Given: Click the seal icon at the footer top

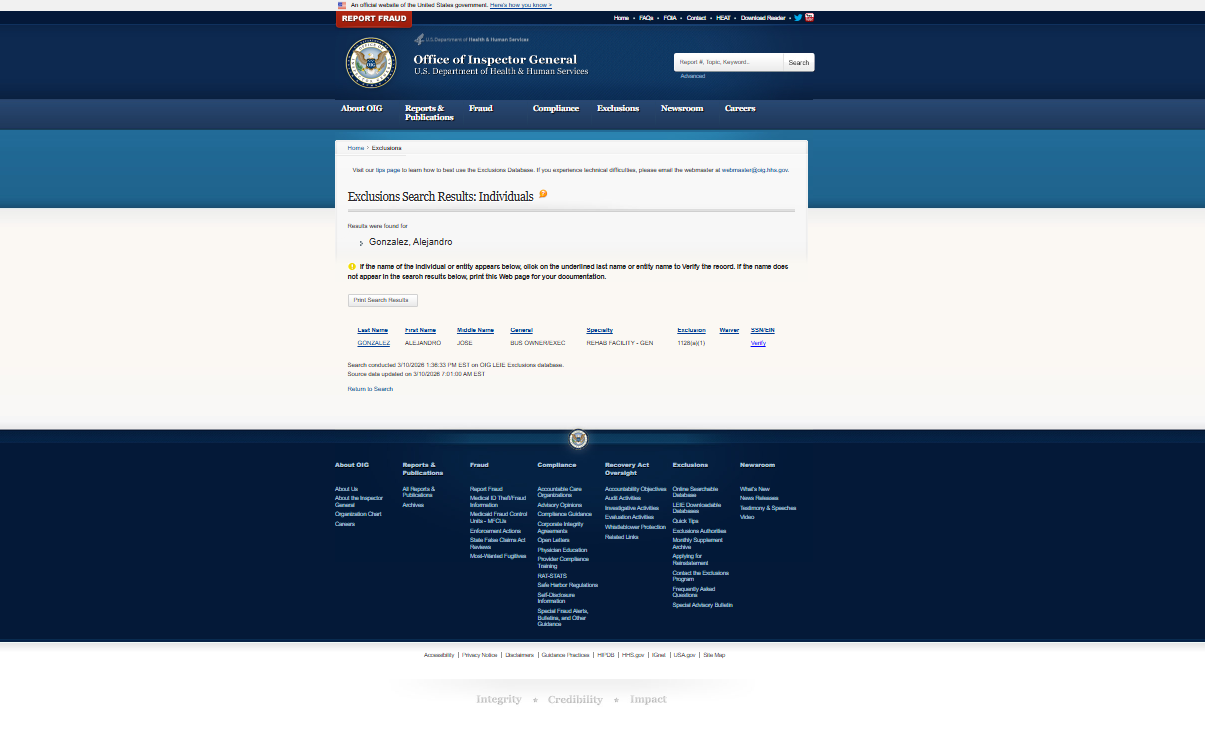Looking at the screenshot, I should pyautogui.click(x=577, y=438).
